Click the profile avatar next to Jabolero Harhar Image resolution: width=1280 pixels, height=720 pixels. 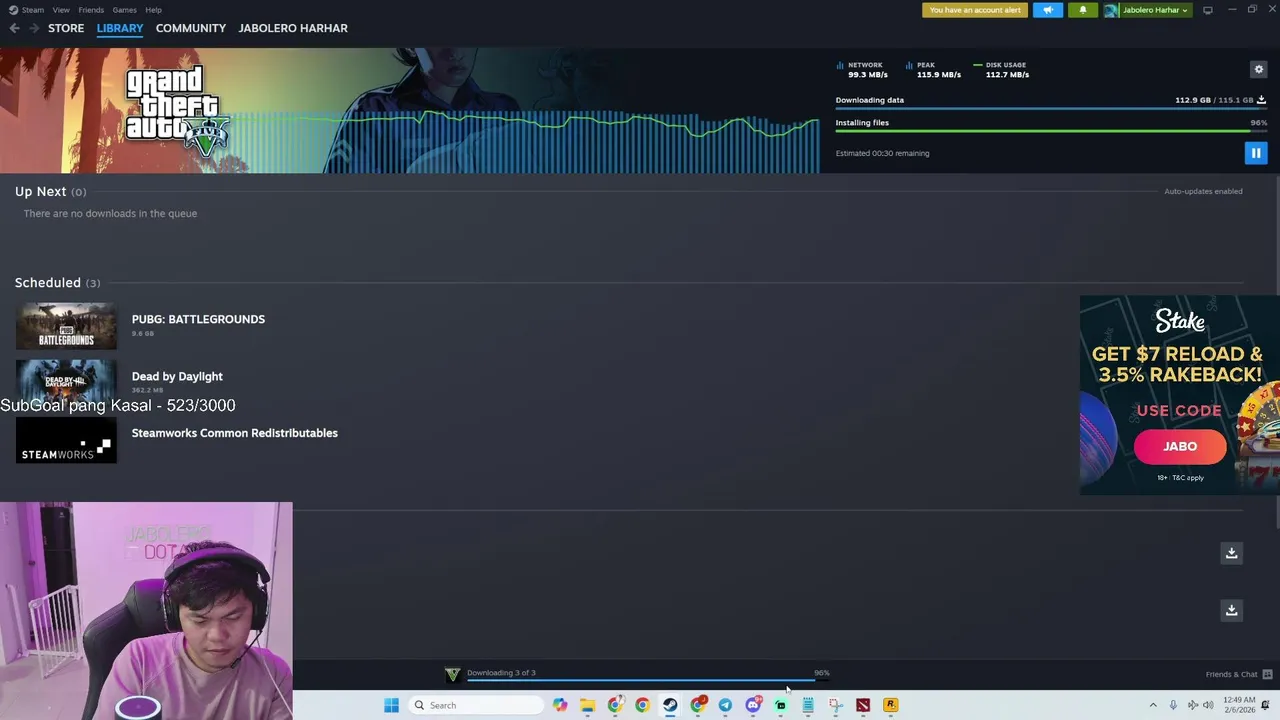(x=1111, y=10)
